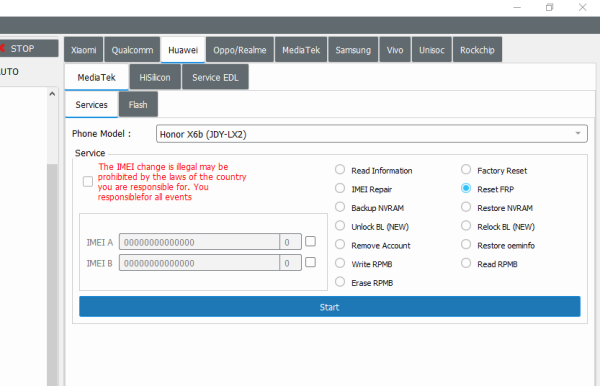Click the STOP button
This screenshot has width=600, height=386.
point(28,49)
